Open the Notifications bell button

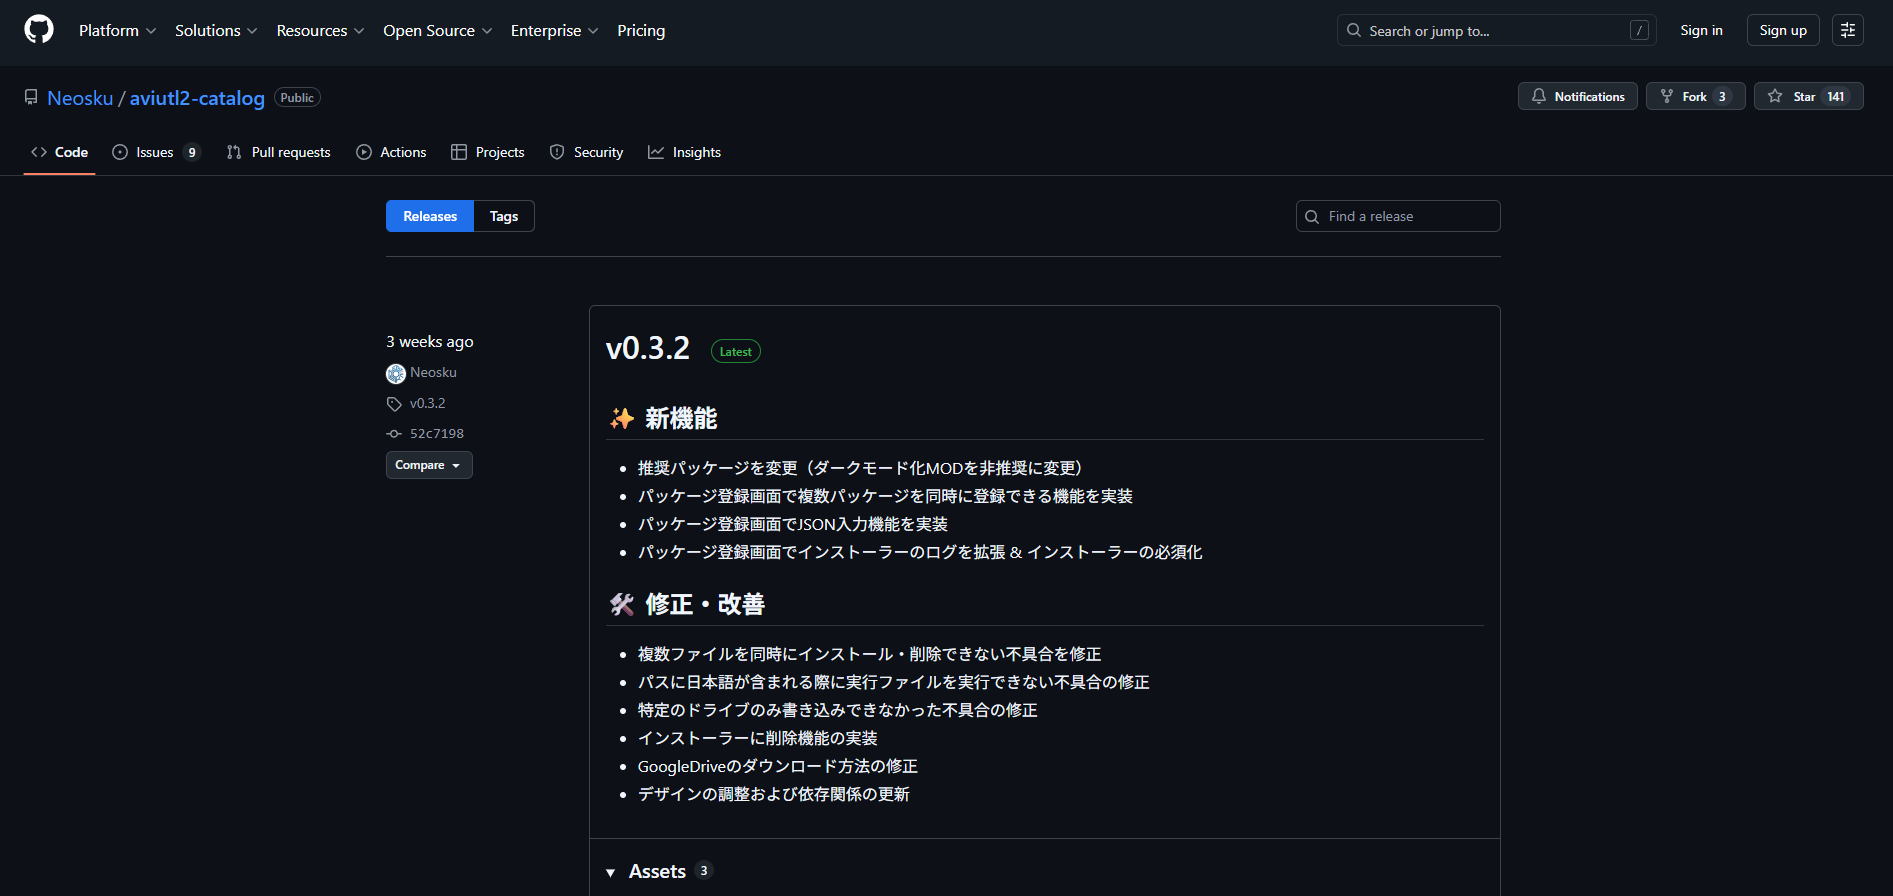point(1577,96)
